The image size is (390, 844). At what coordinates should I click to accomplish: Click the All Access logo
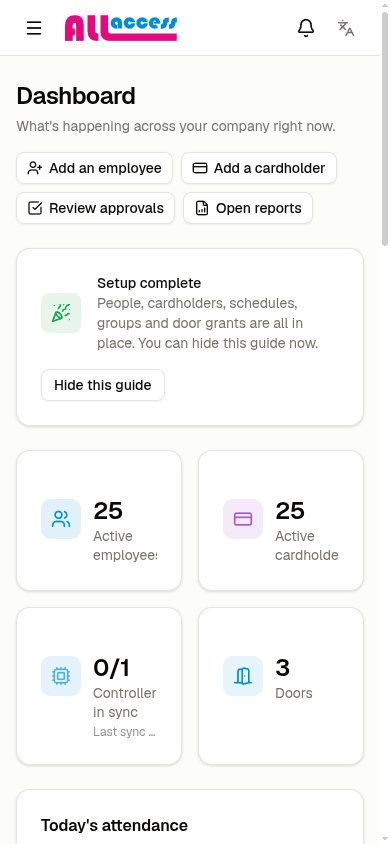click(121, 28)
